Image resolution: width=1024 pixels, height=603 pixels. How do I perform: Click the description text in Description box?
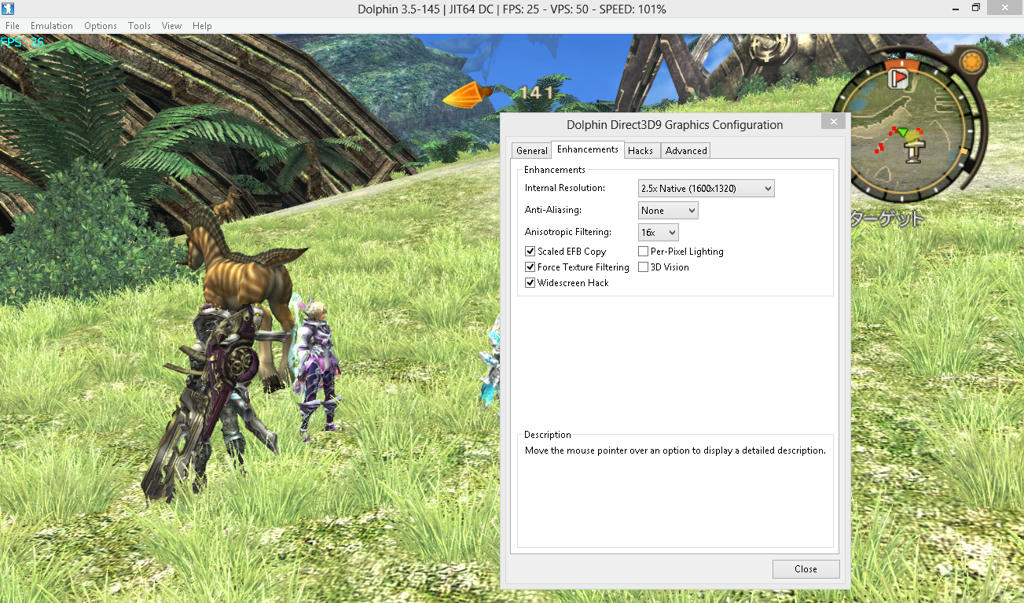click(675, 450)
